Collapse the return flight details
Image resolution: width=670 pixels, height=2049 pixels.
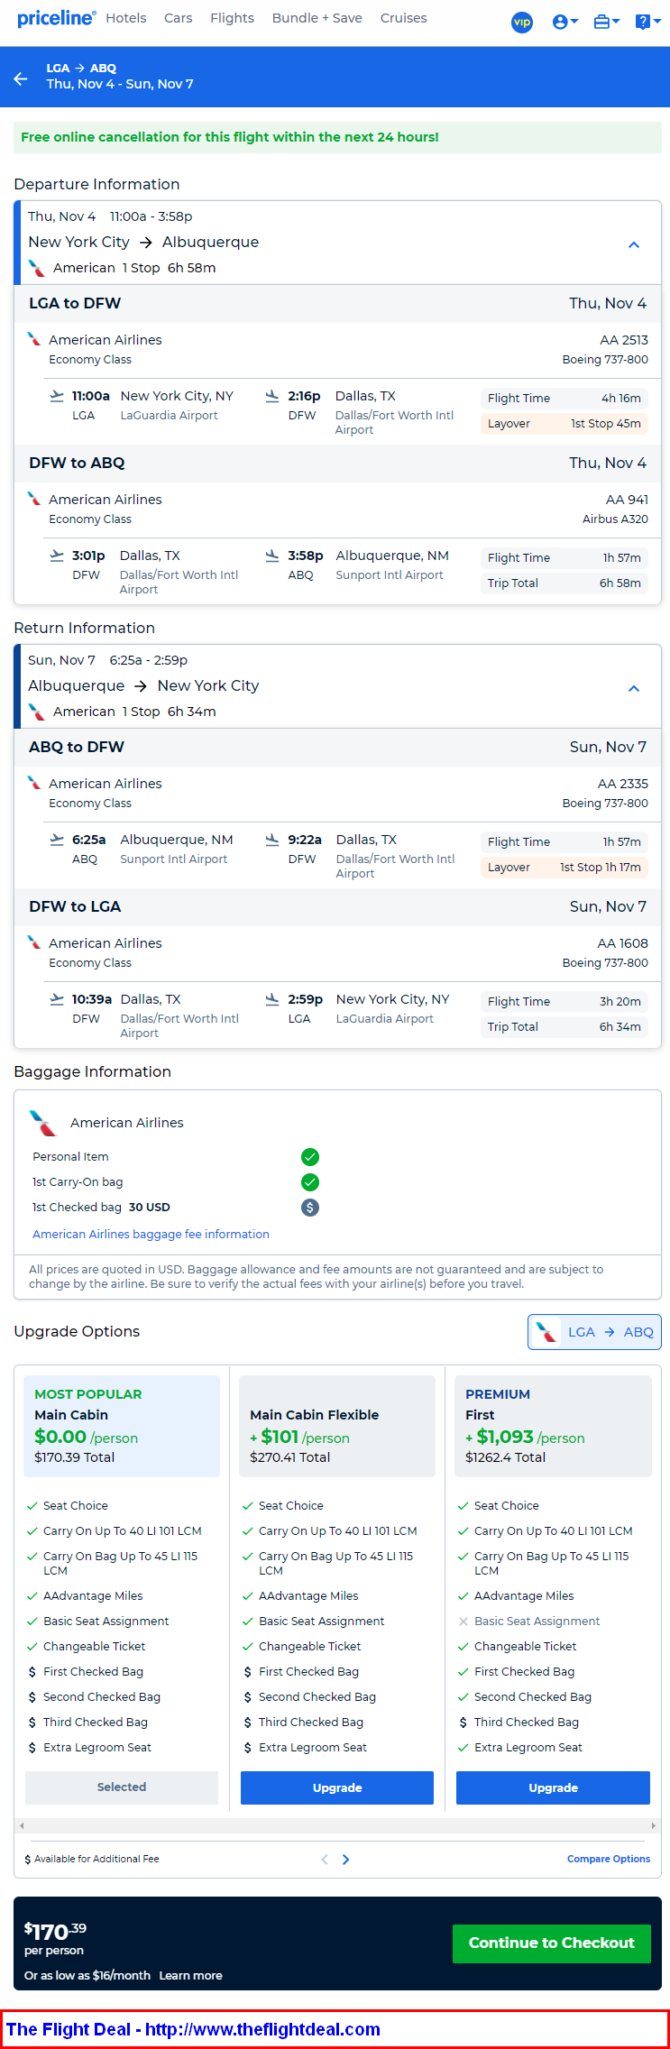click(634, 688)
